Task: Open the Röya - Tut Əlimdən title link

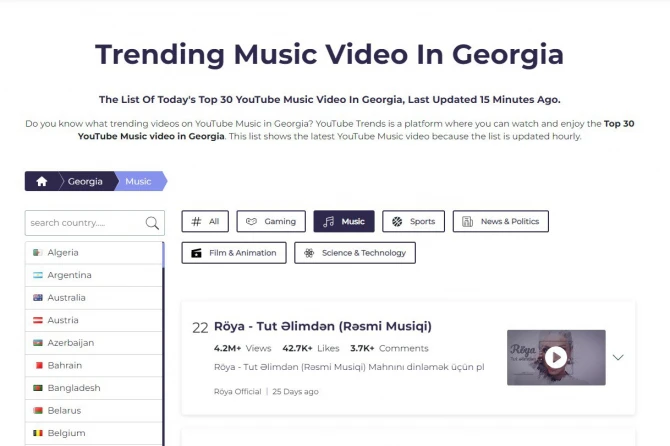Action: [x=323, y=326]
